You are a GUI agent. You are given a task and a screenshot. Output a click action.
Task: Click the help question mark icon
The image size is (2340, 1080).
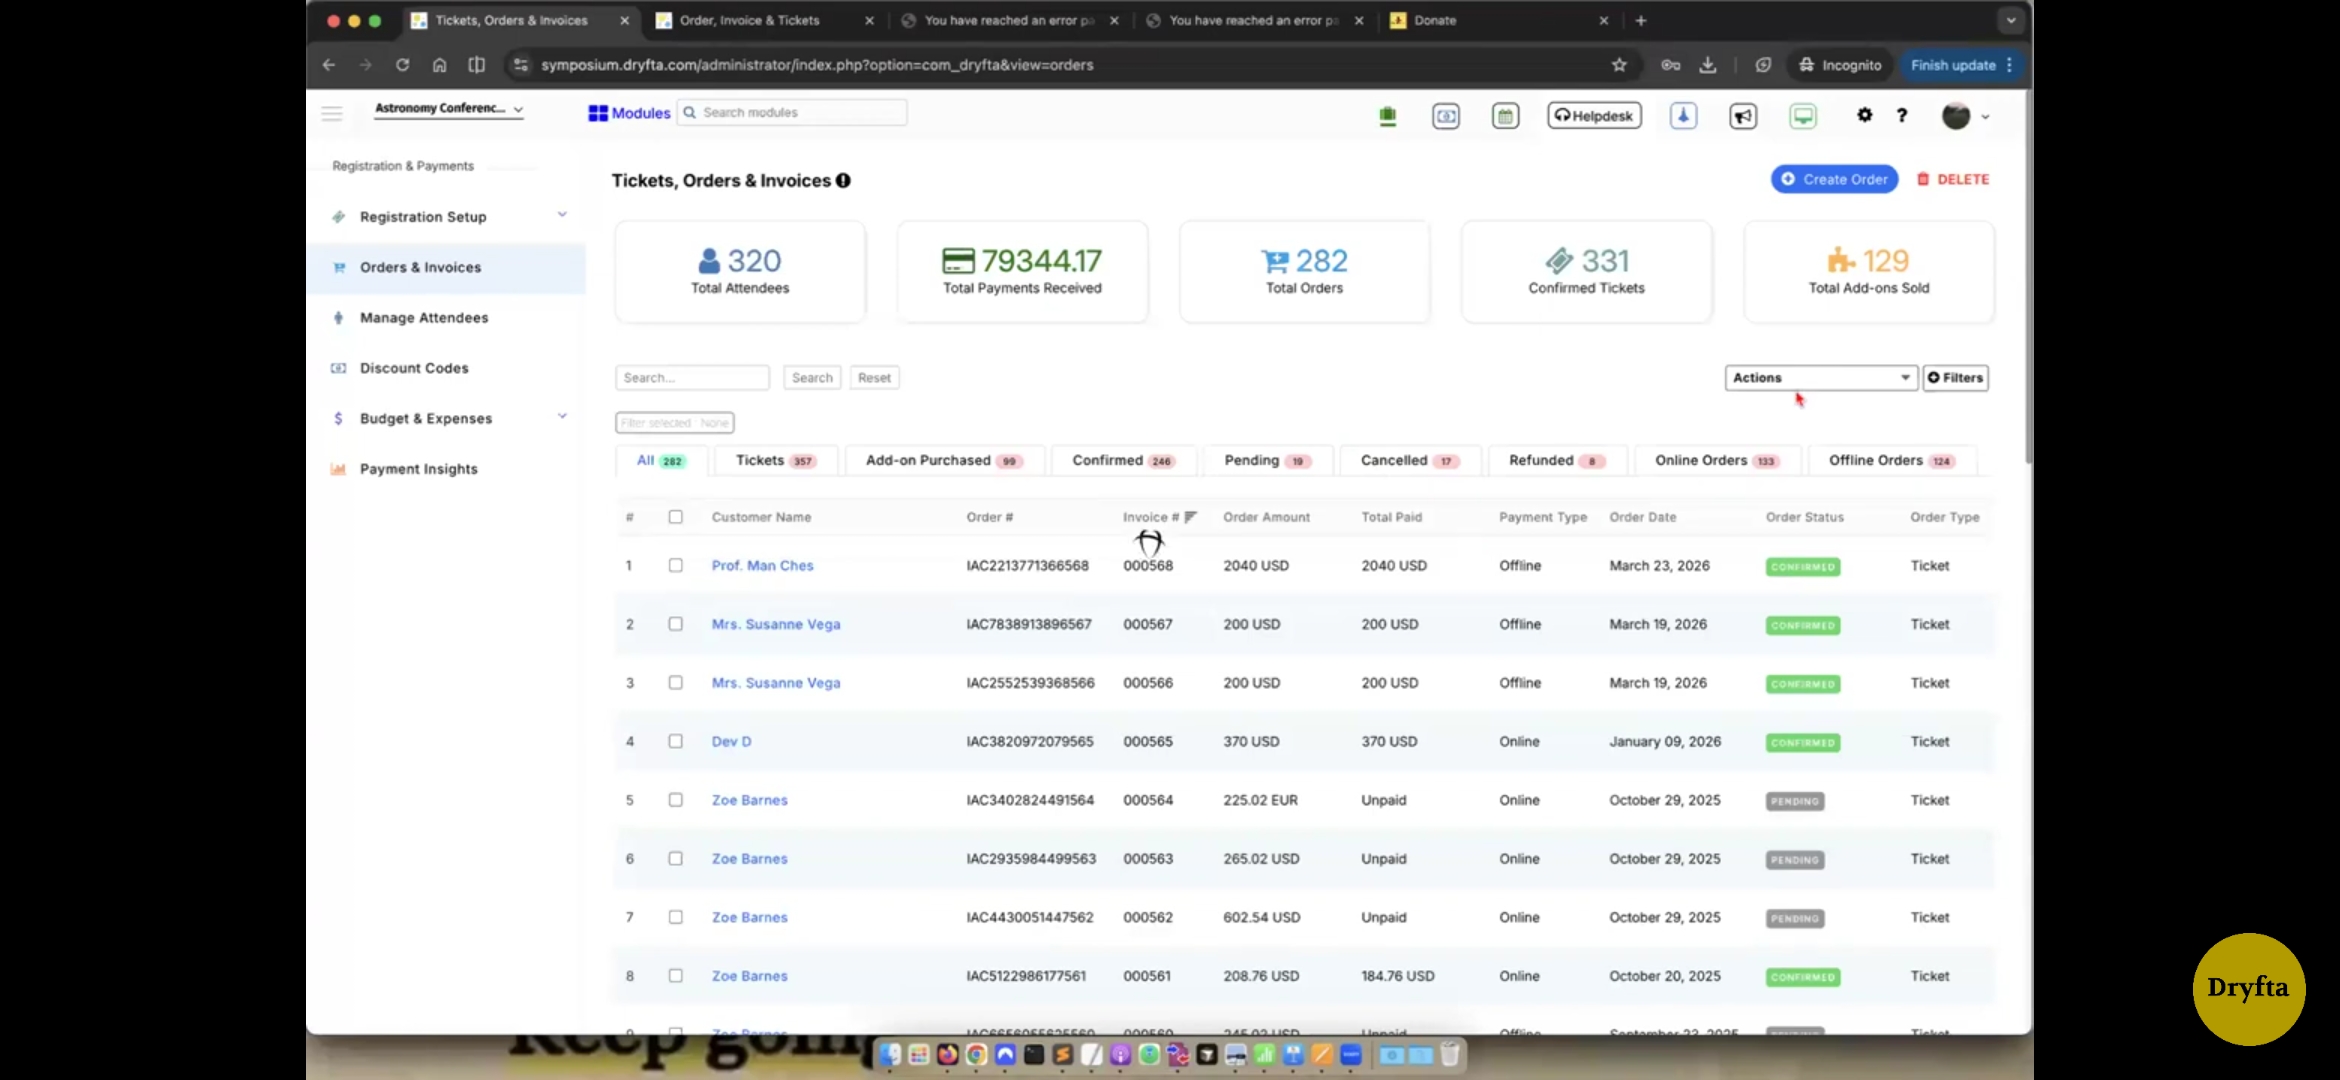(x=1902, y=115)
